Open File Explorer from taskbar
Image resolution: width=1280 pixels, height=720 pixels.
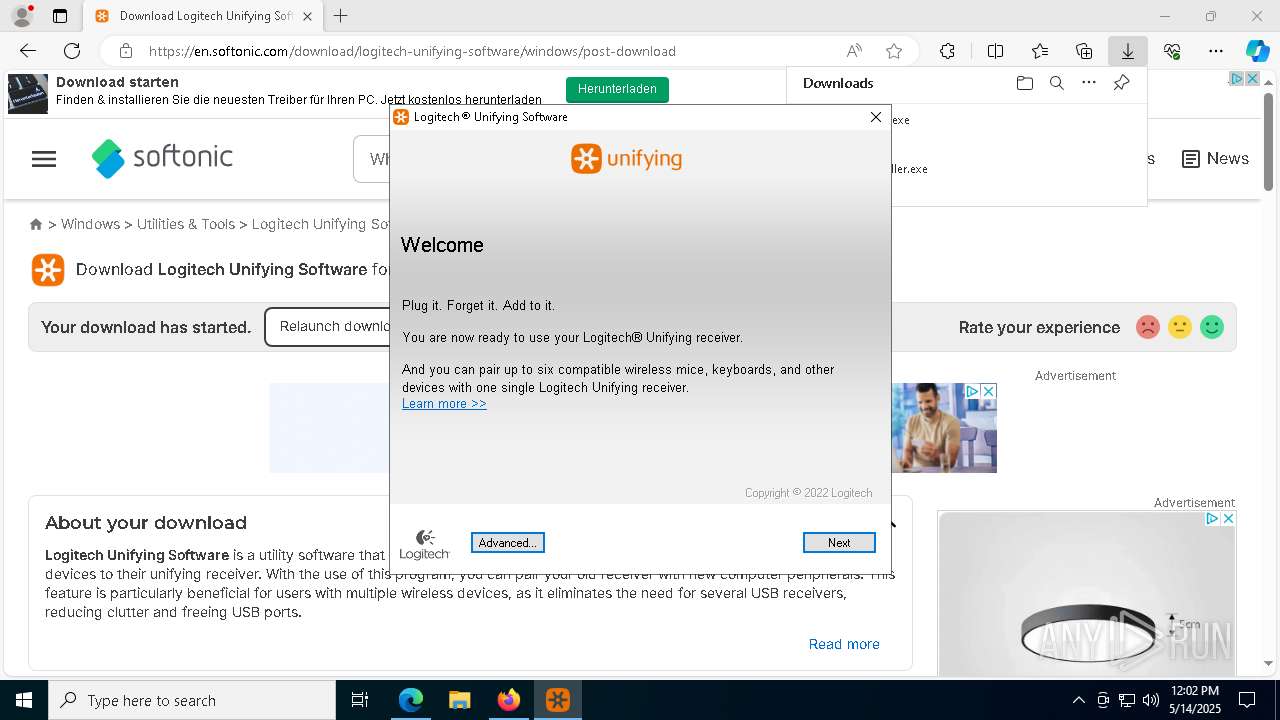coord(460,700)
